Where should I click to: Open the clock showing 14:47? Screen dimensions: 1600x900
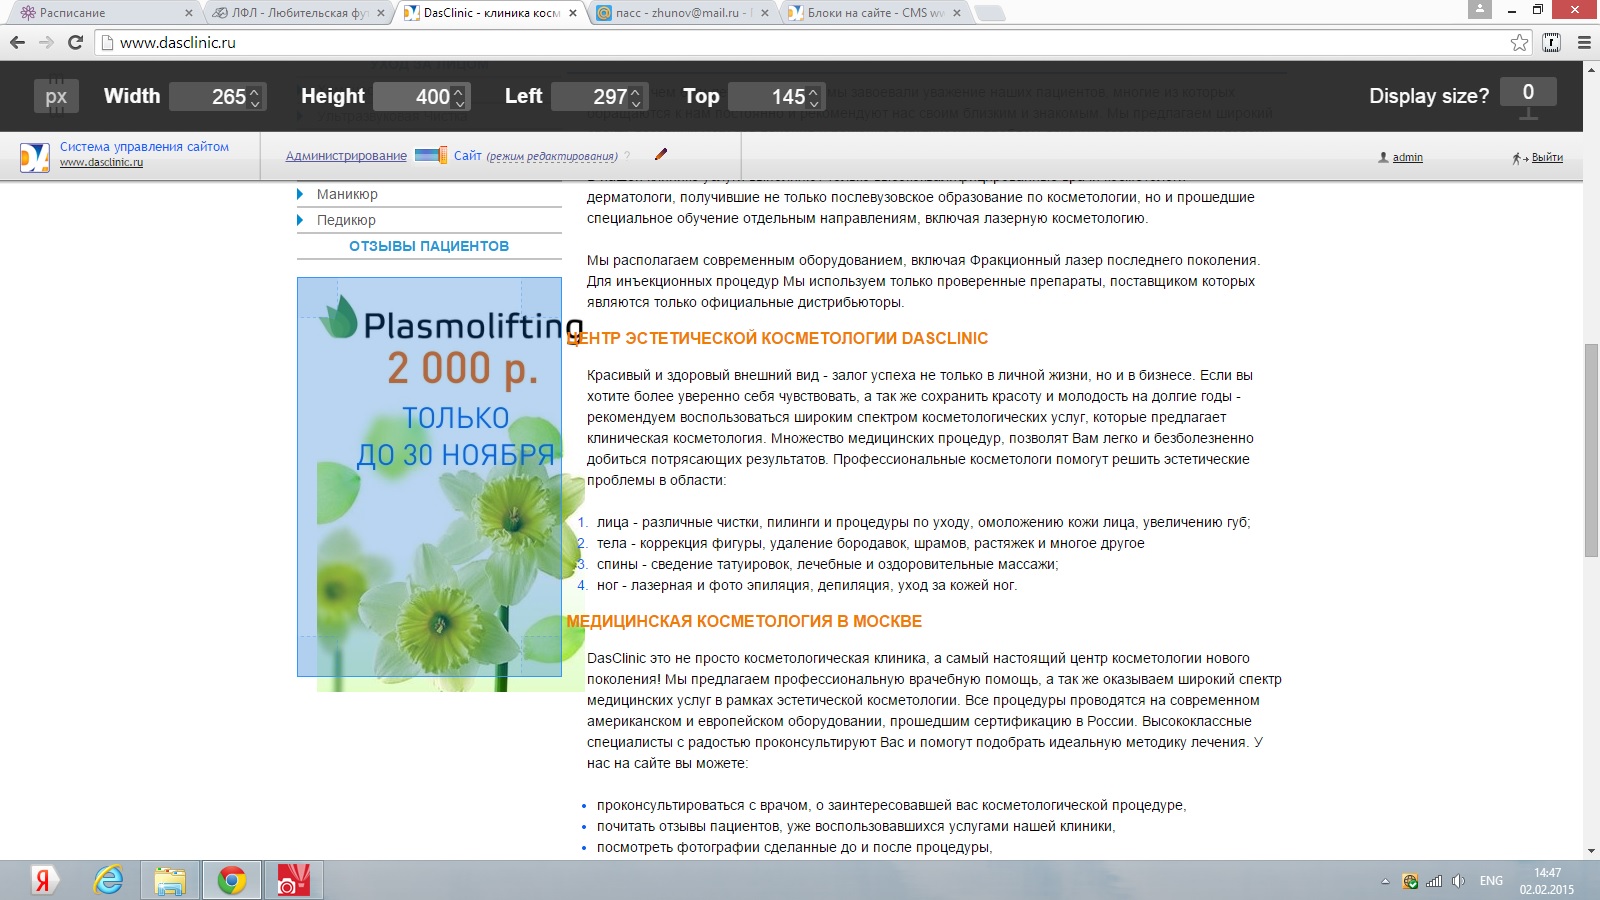tap(1547, 881)
